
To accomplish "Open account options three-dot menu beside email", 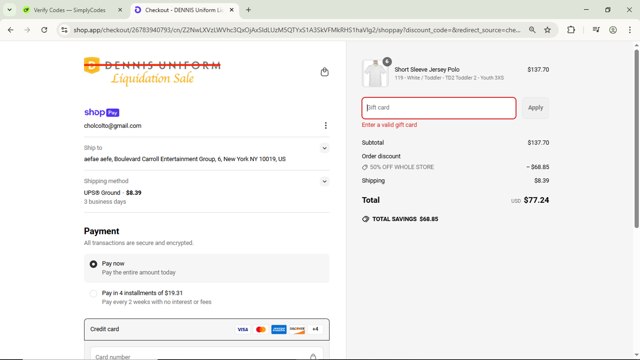I will pyautogui.click(x=325, y=125).
